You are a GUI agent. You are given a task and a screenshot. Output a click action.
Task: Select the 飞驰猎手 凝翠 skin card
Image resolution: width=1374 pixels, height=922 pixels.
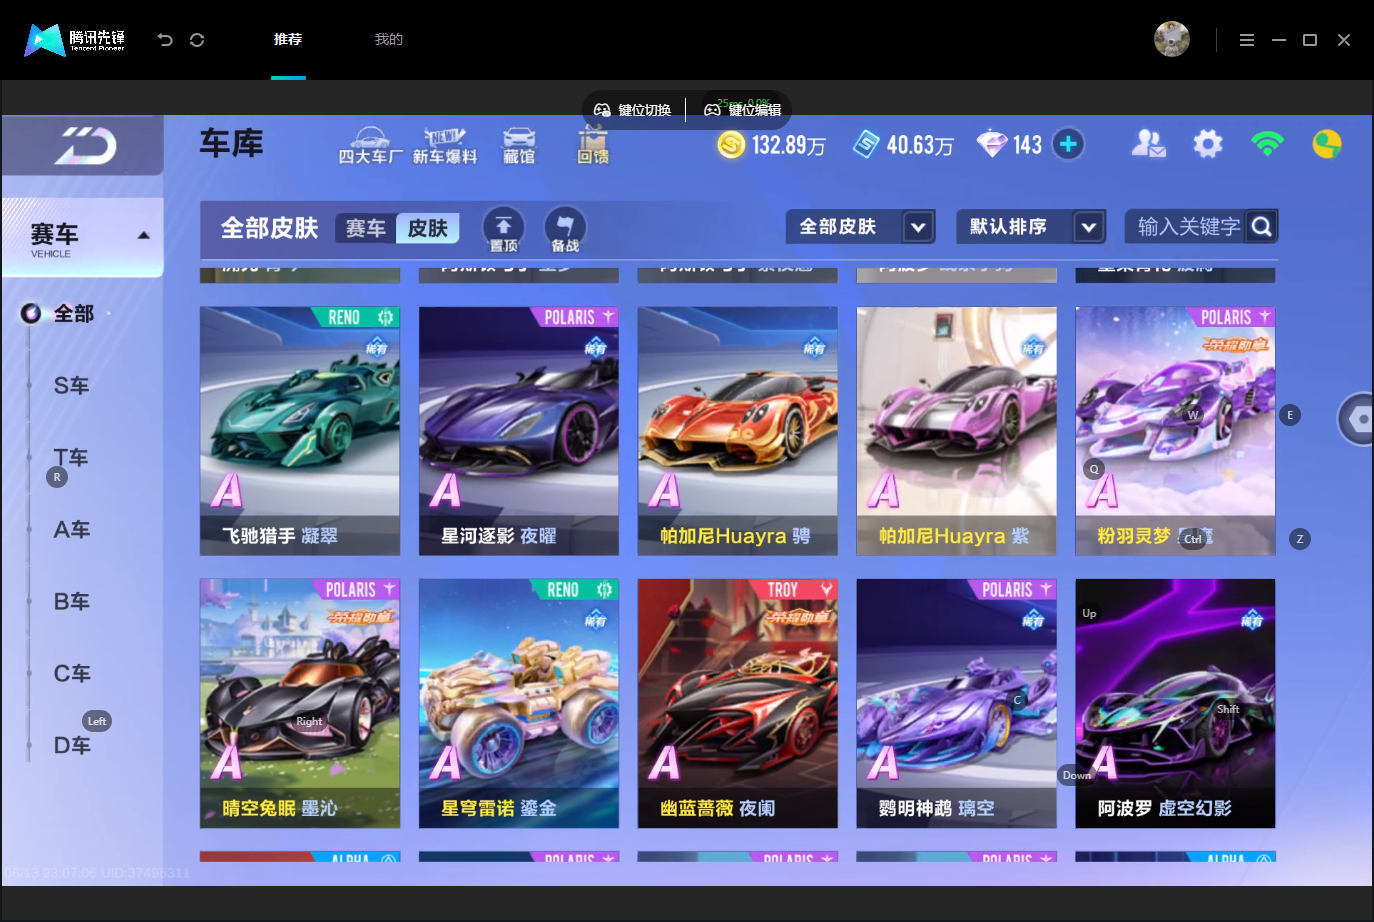[x=300, y=431]
